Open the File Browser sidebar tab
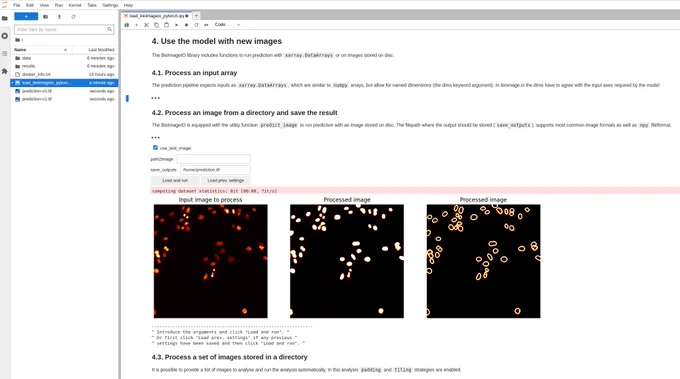Screen dimensions: 680x379 [5, 18]
